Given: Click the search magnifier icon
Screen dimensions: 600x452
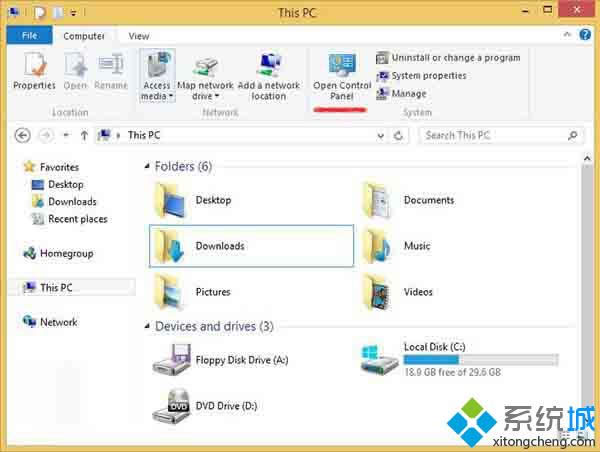Looking at the screenshot, I should tap(573, 135).
